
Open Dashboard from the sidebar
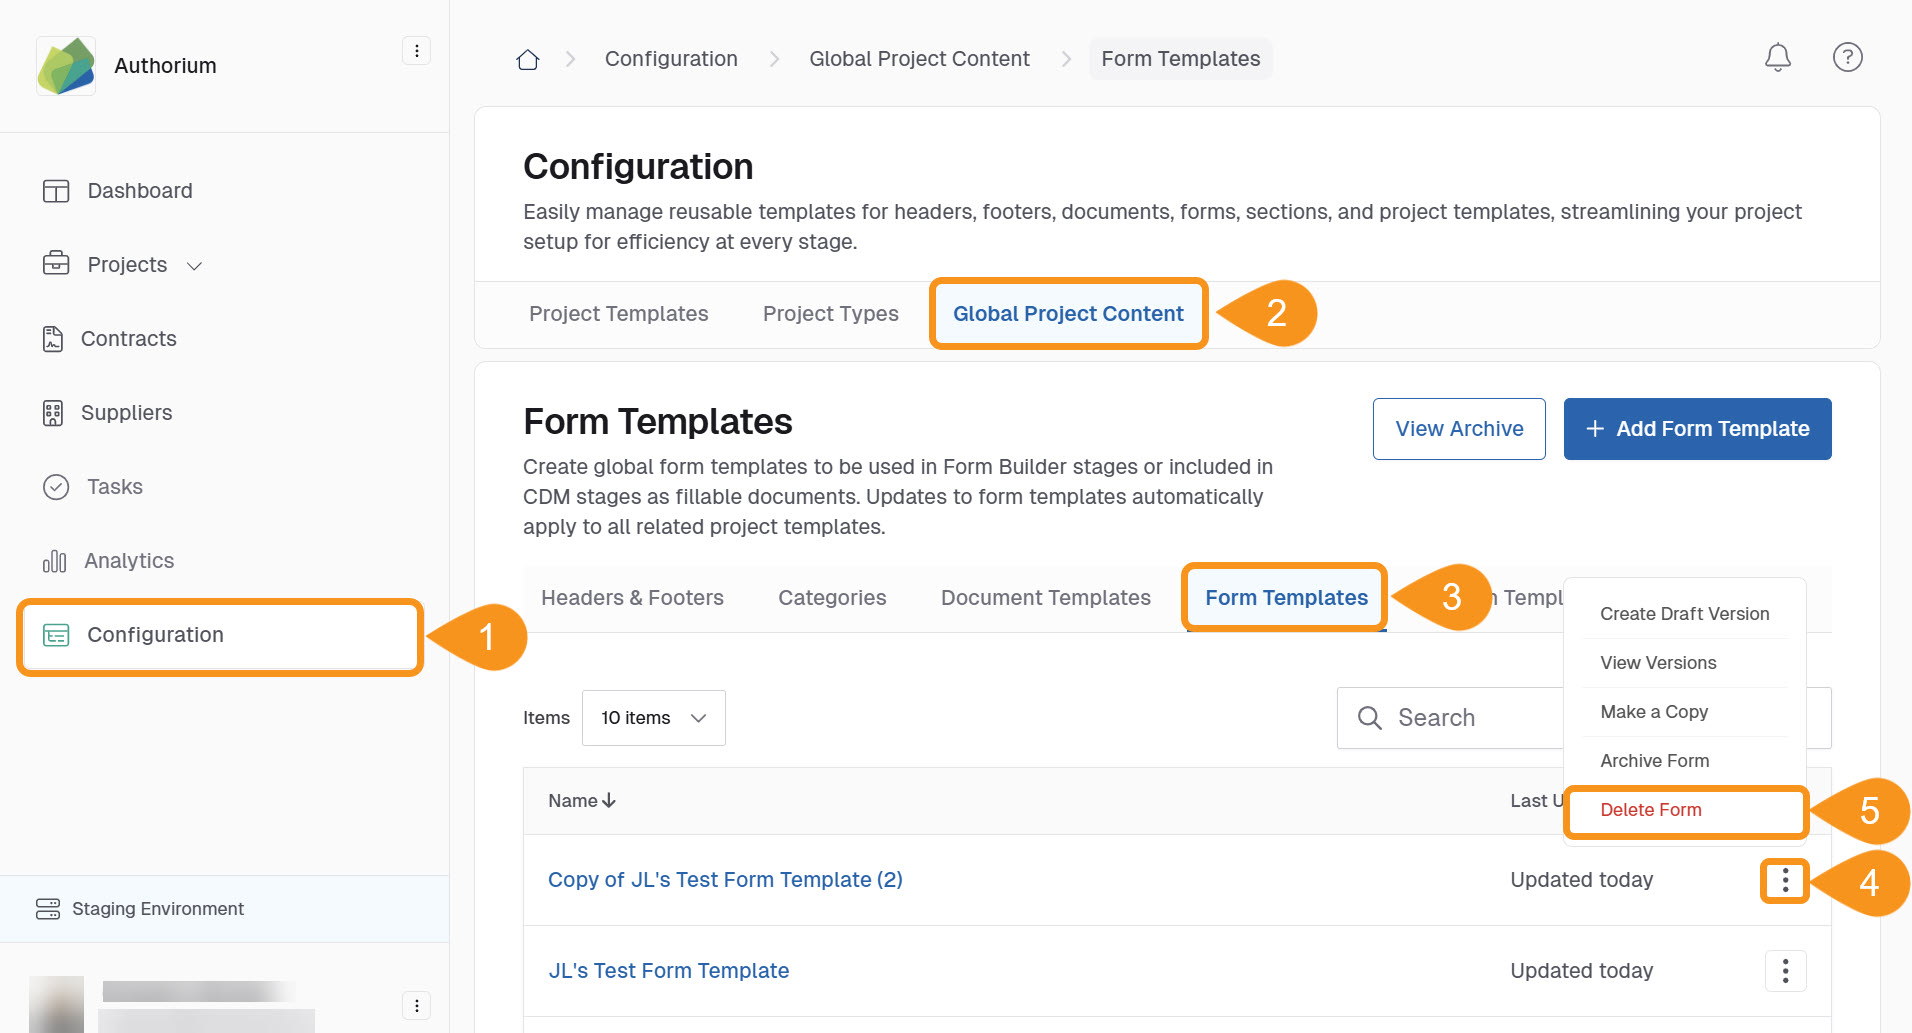pos(139,191)
